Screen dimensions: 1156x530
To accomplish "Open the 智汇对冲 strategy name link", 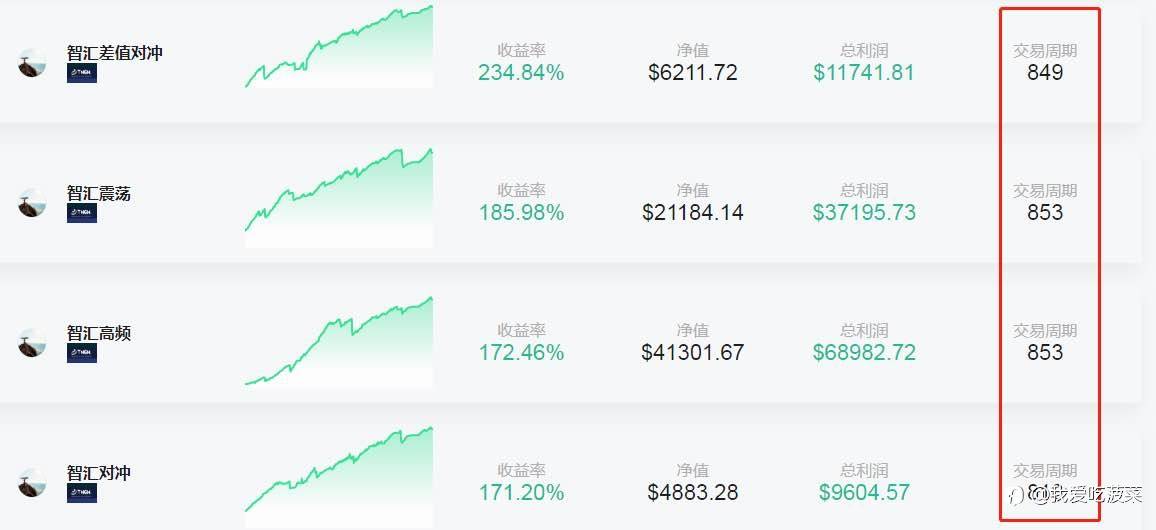I will (x=99, y=473).
